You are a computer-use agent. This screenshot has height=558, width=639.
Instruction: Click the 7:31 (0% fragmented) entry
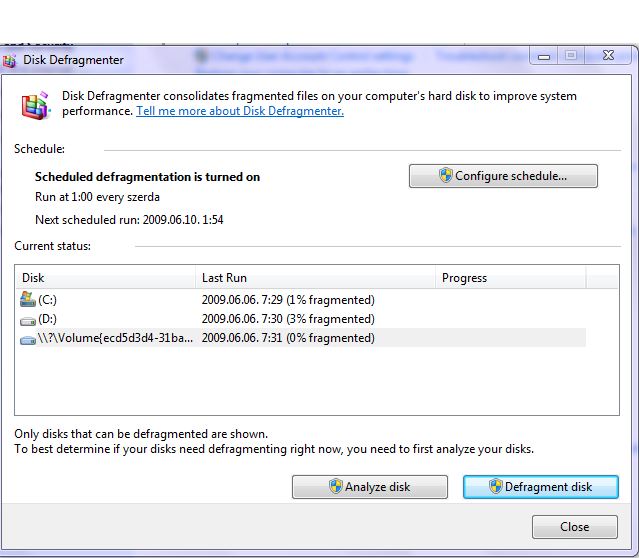[x=288, y=338]
